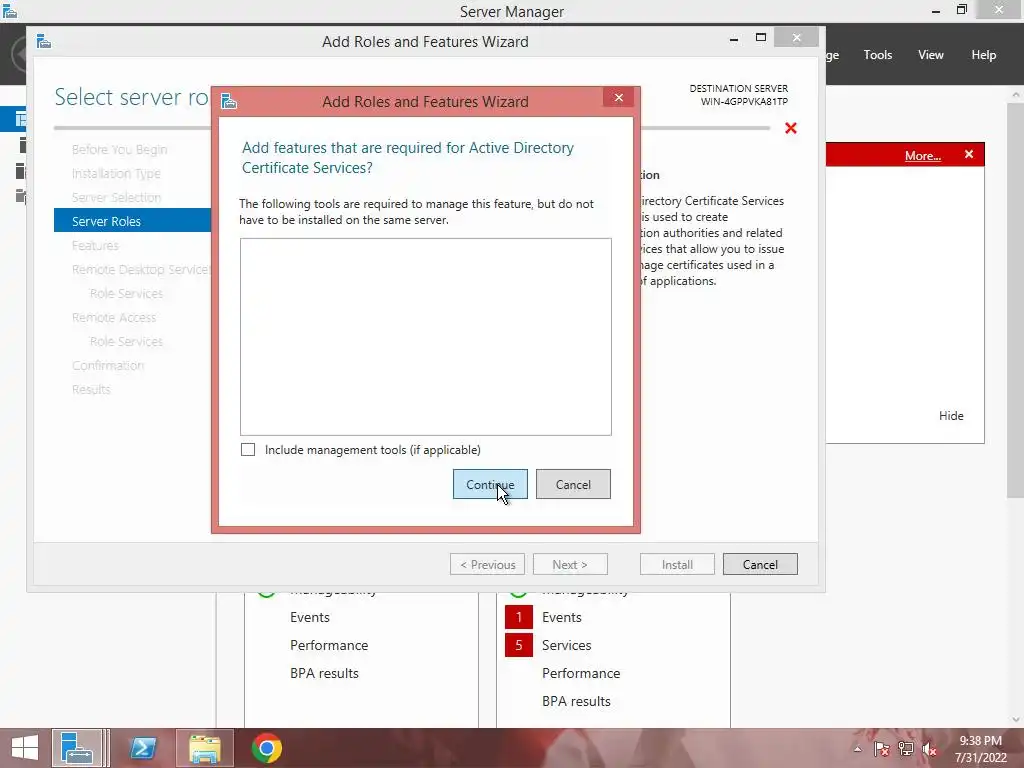The width and height of the screenshot is (1024, 768).
Task: Open Services in the right server tile
Action: 566,645
